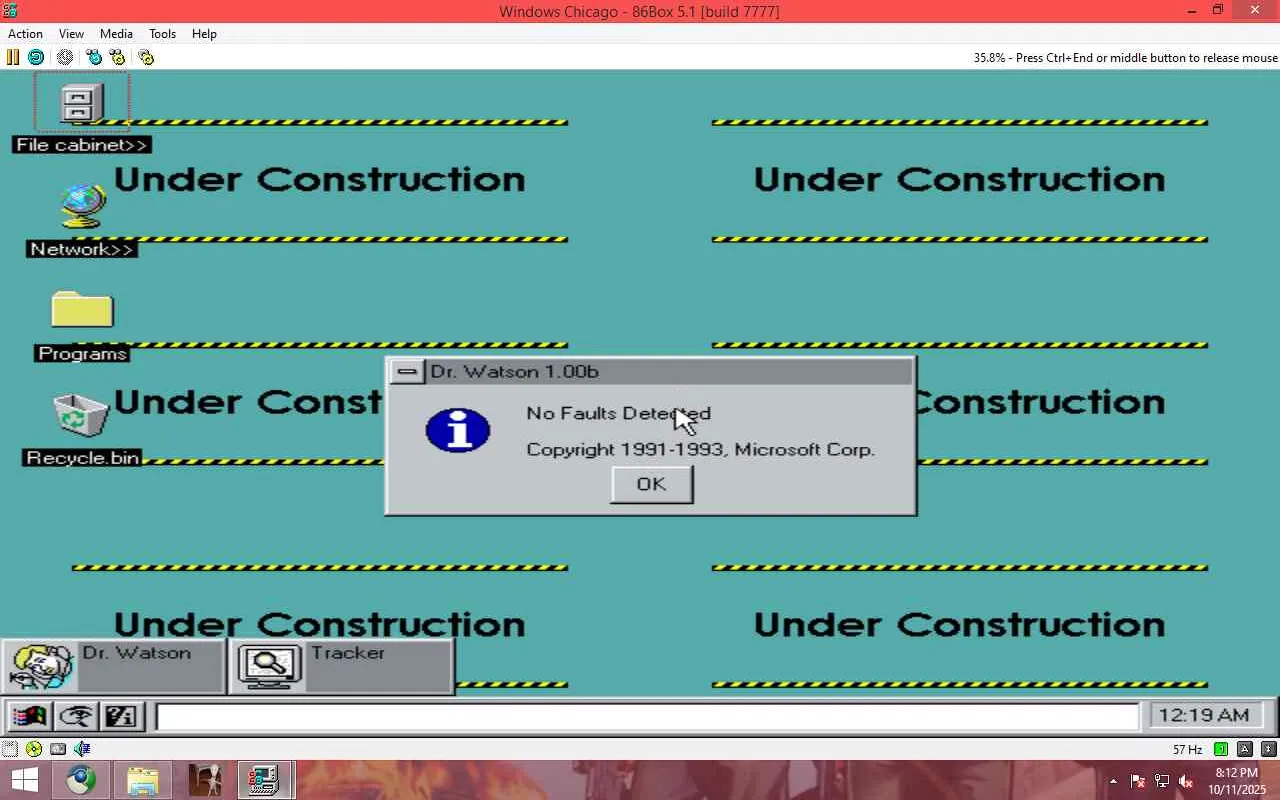Toggle the Caps Lock 'A' indicator

click(x=1245, y=749)
